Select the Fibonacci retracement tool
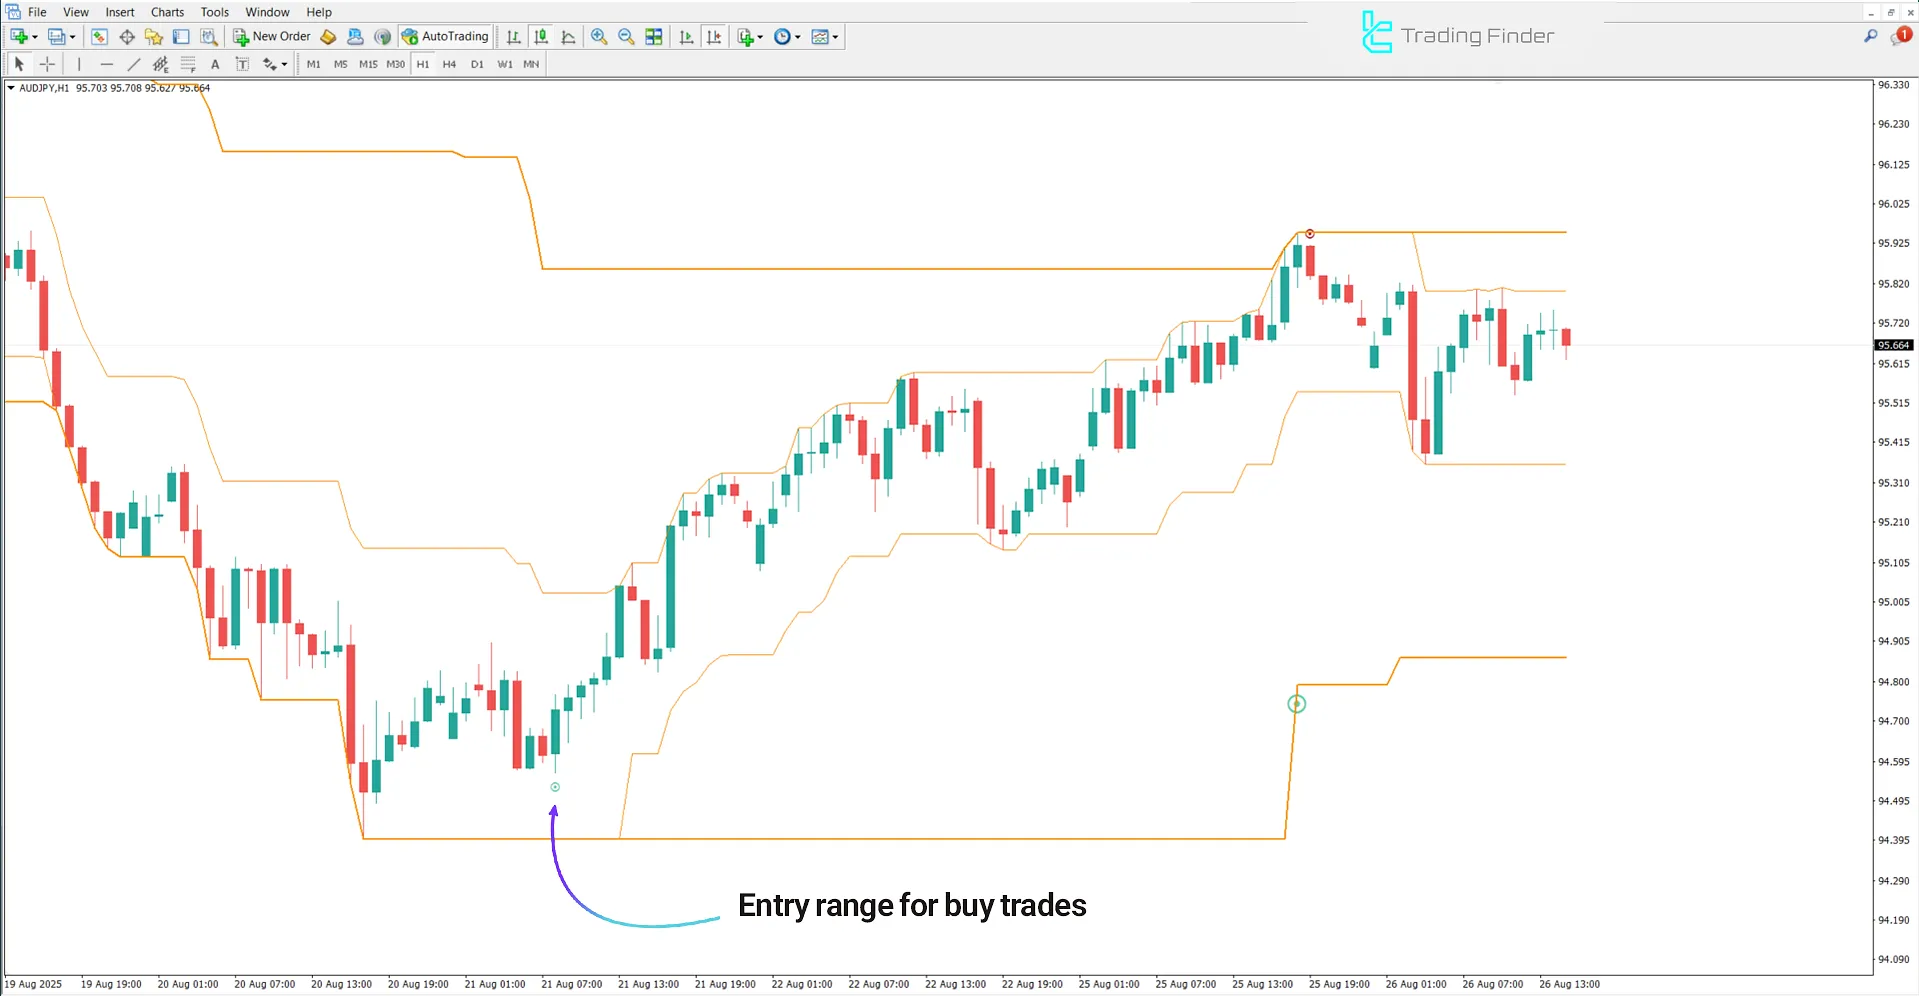The image size is (1919, 996). [x=188, y=64]
